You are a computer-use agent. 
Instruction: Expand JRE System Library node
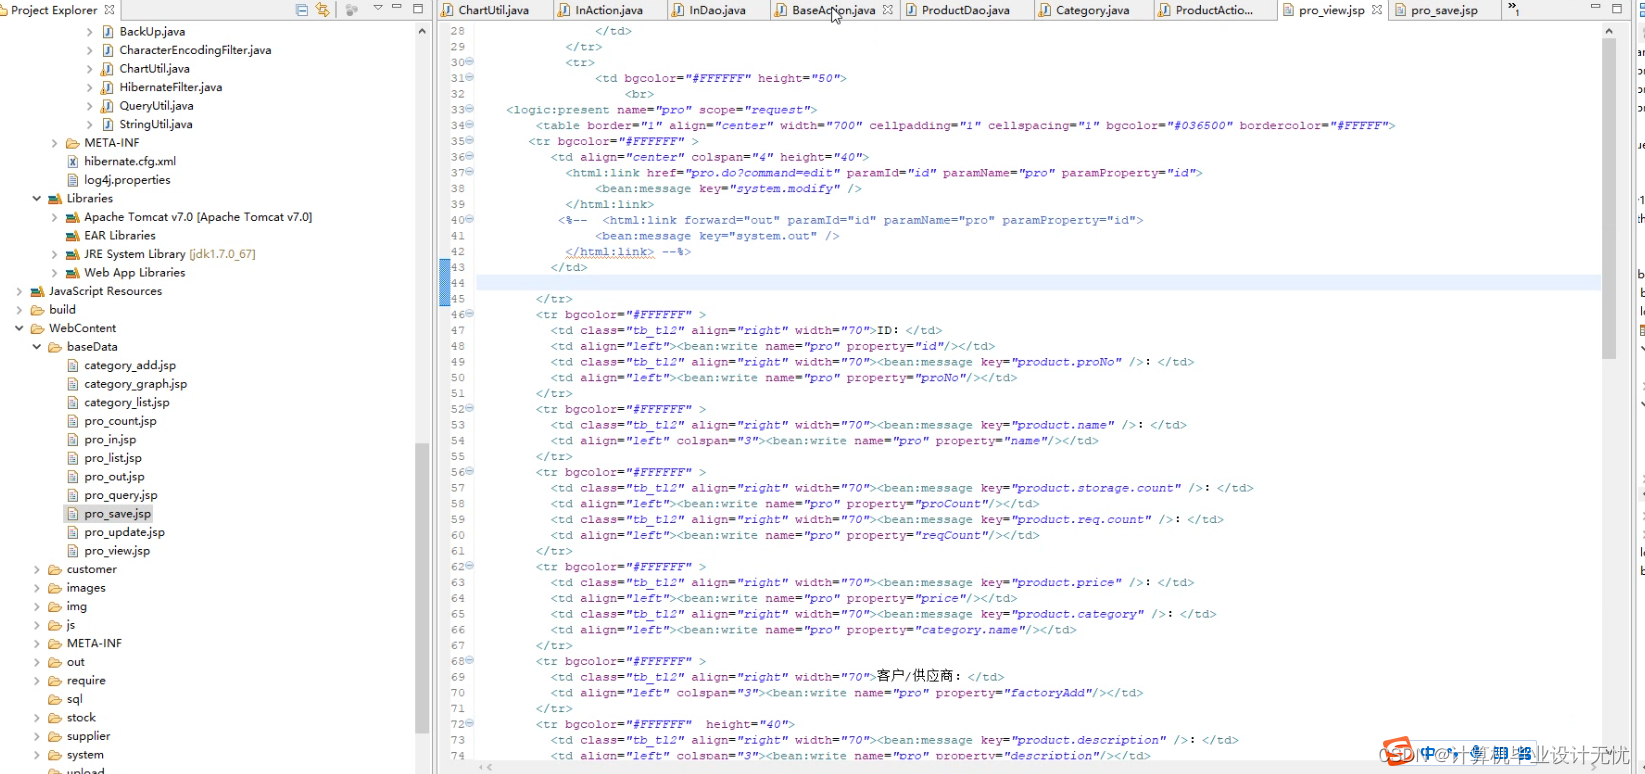pyautogui.click(x=55, y=254)
